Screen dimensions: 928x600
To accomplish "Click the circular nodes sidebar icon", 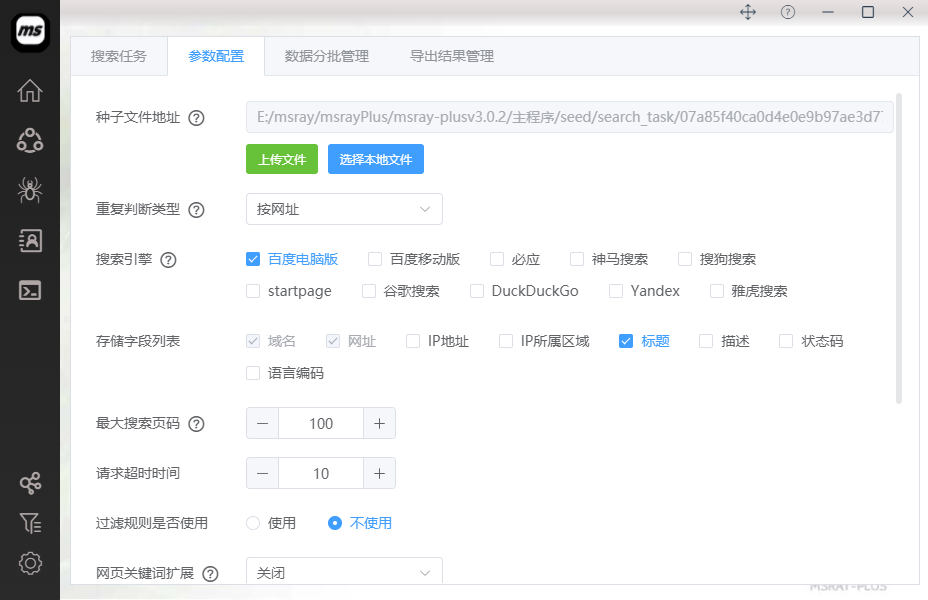I will pos(30,140).
